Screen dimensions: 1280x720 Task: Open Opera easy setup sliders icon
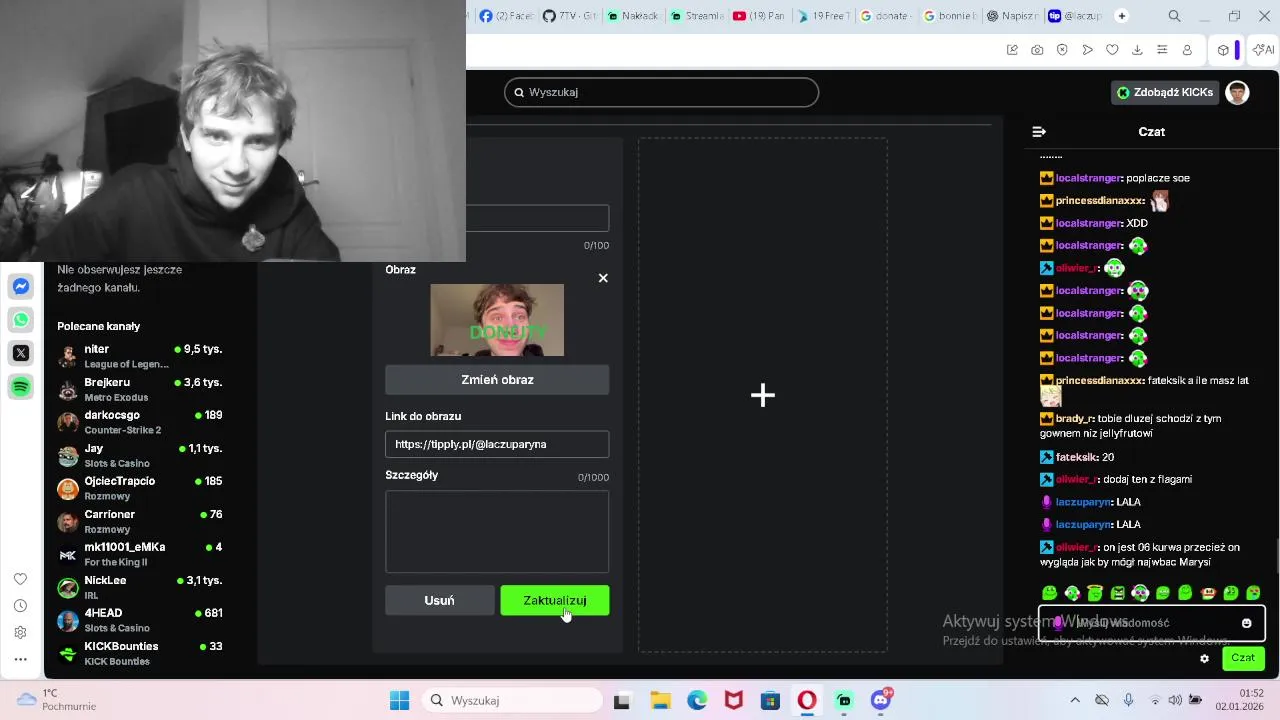coord(1162,50)
